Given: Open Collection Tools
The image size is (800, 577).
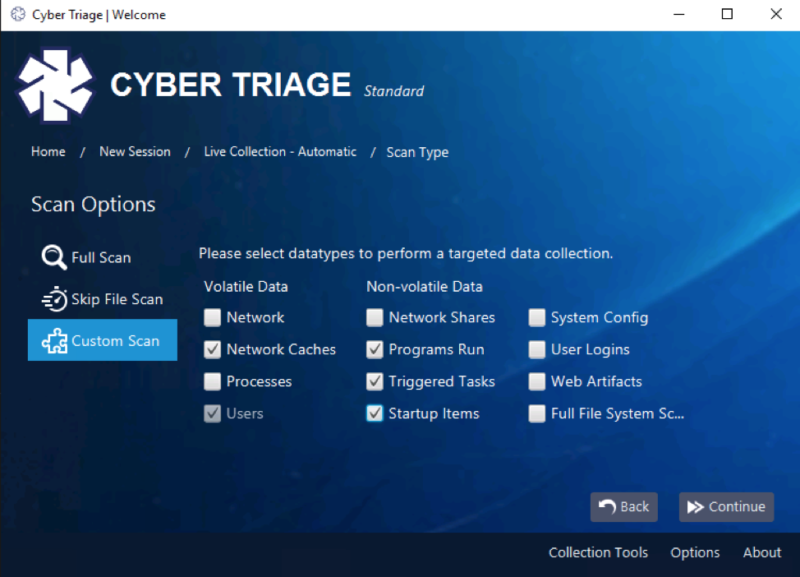Looking at the screenshot, I should click(x=598, y=553).
